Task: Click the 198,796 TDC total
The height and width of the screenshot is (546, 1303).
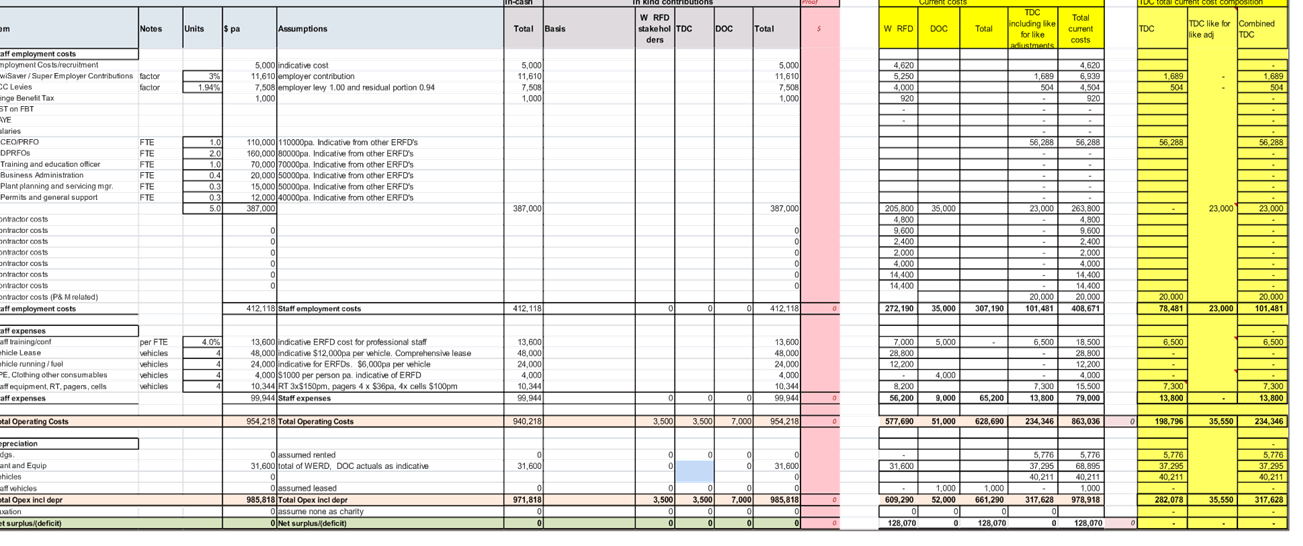Action: pos(1162,422)
